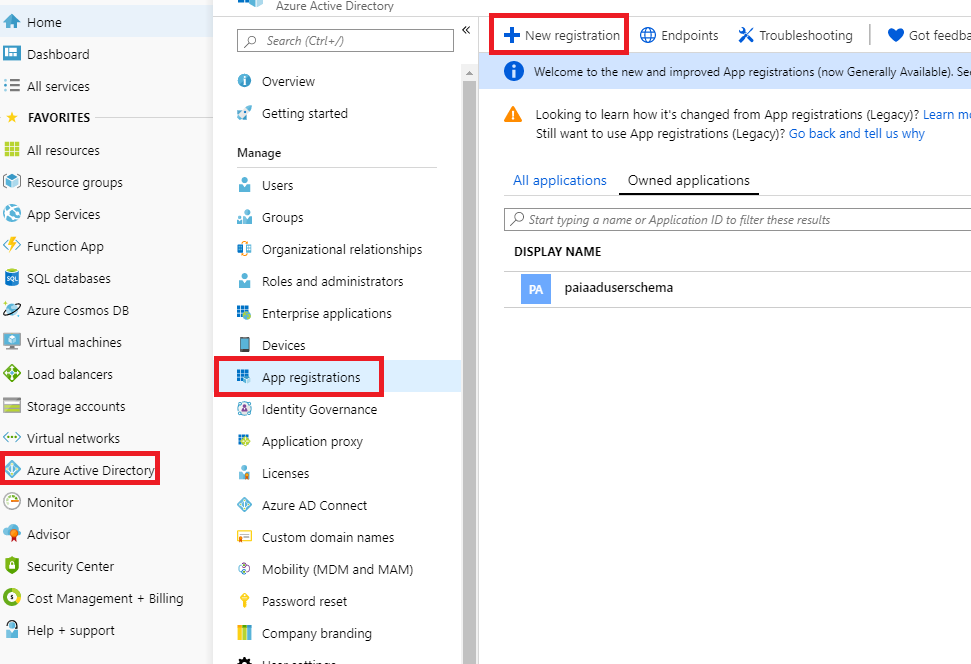The height and width of the screenshot is (664, 971).
Task: Select the Owned applications tab
Action: 689,180
